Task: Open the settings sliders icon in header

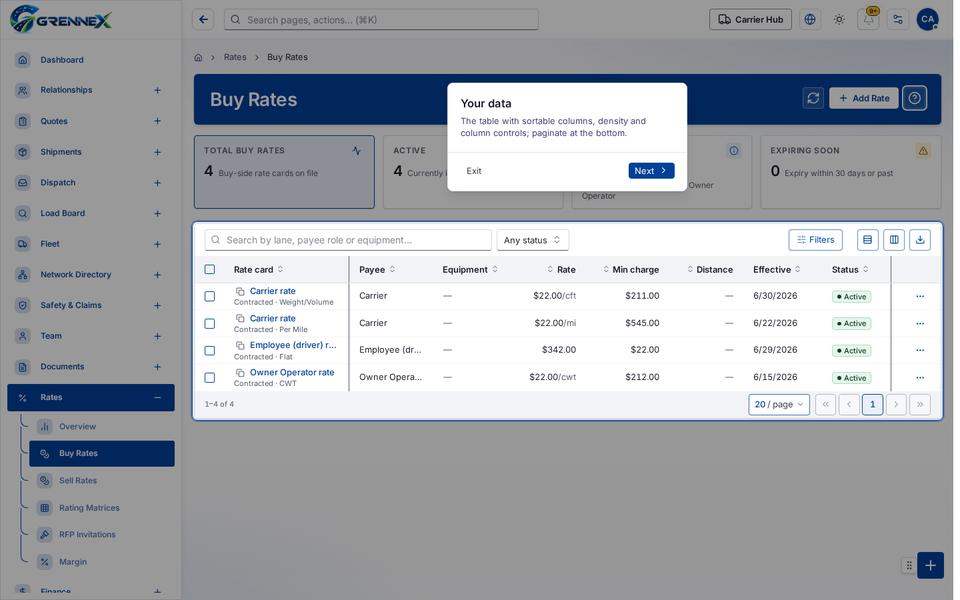Action: [898, 20]
